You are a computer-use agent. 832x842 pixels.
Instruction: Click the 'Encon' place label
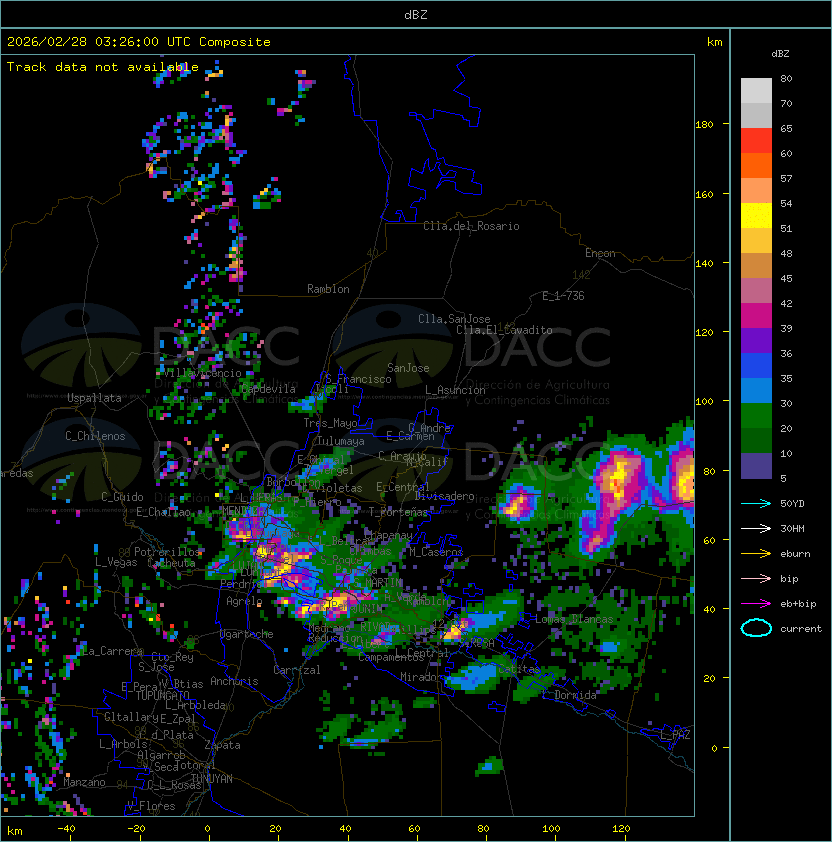pos(600,253)
